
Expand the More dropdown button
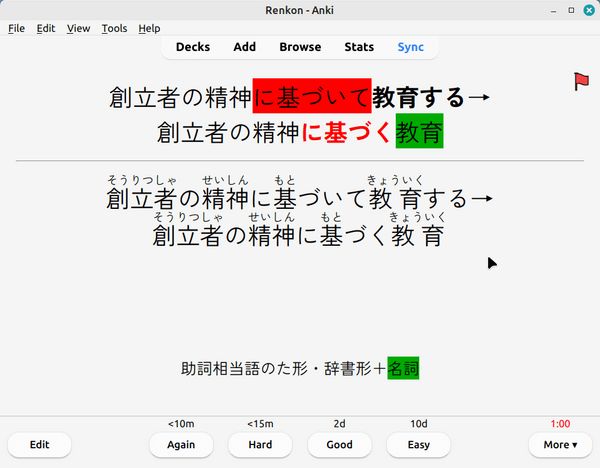pos(560,445)
